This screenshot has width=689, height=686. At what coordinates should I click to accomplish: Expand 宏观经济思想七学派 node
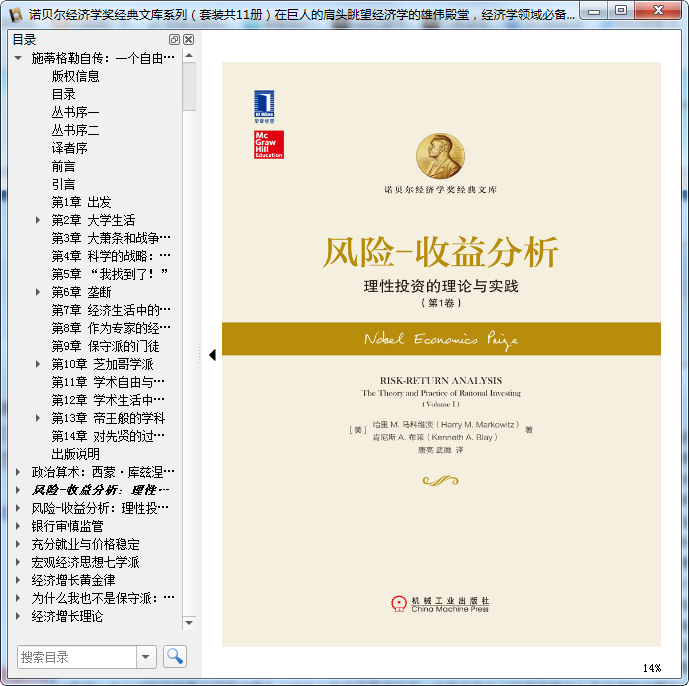point(18,562)
